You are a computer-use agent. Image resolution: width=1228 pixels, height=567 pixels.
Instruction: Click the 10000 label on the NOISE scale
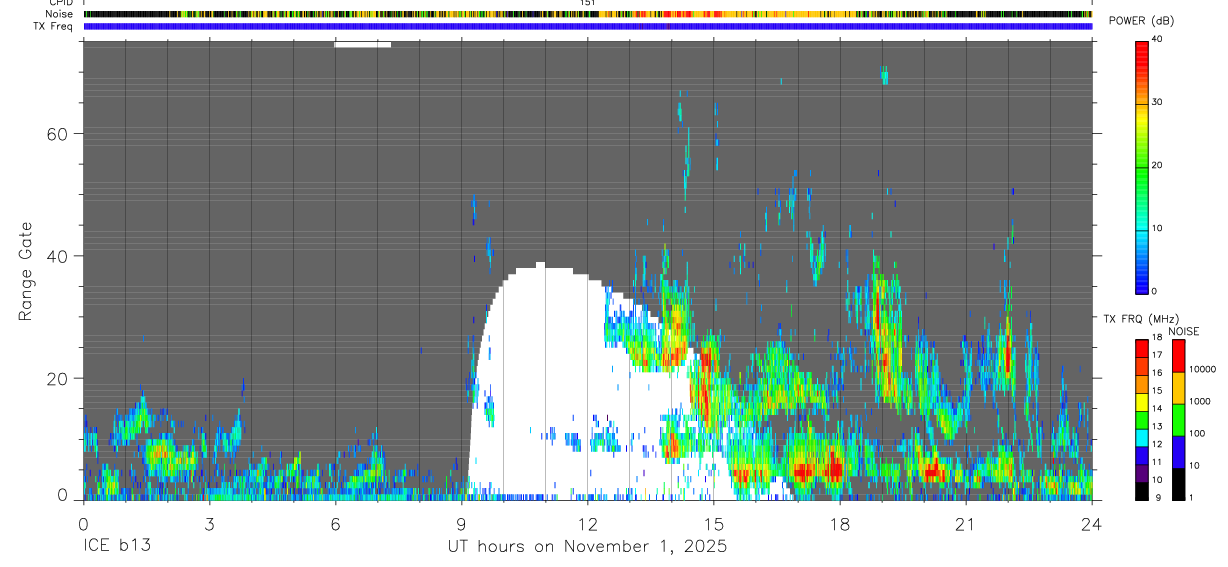[x=1202, y=369]
